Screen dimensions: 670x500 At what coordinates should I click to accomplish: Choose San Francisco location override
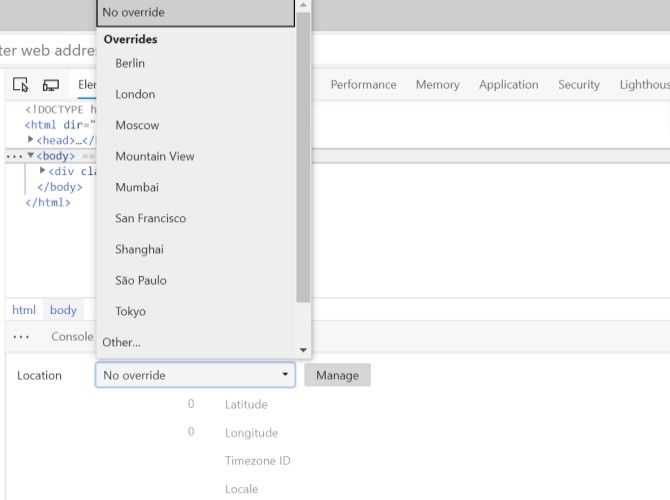coord(150,218)
